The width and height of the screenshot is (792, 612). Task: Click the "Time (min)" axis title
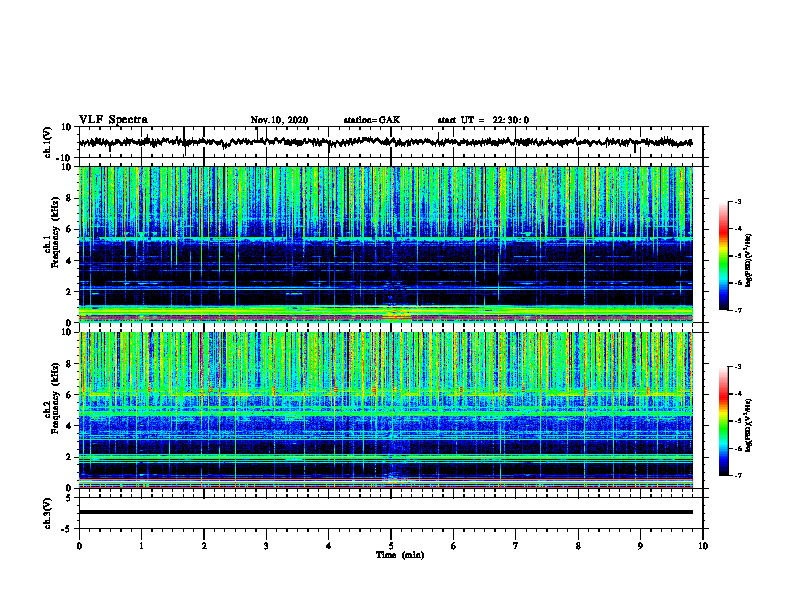pyautogui.click(x=400, y=555)
